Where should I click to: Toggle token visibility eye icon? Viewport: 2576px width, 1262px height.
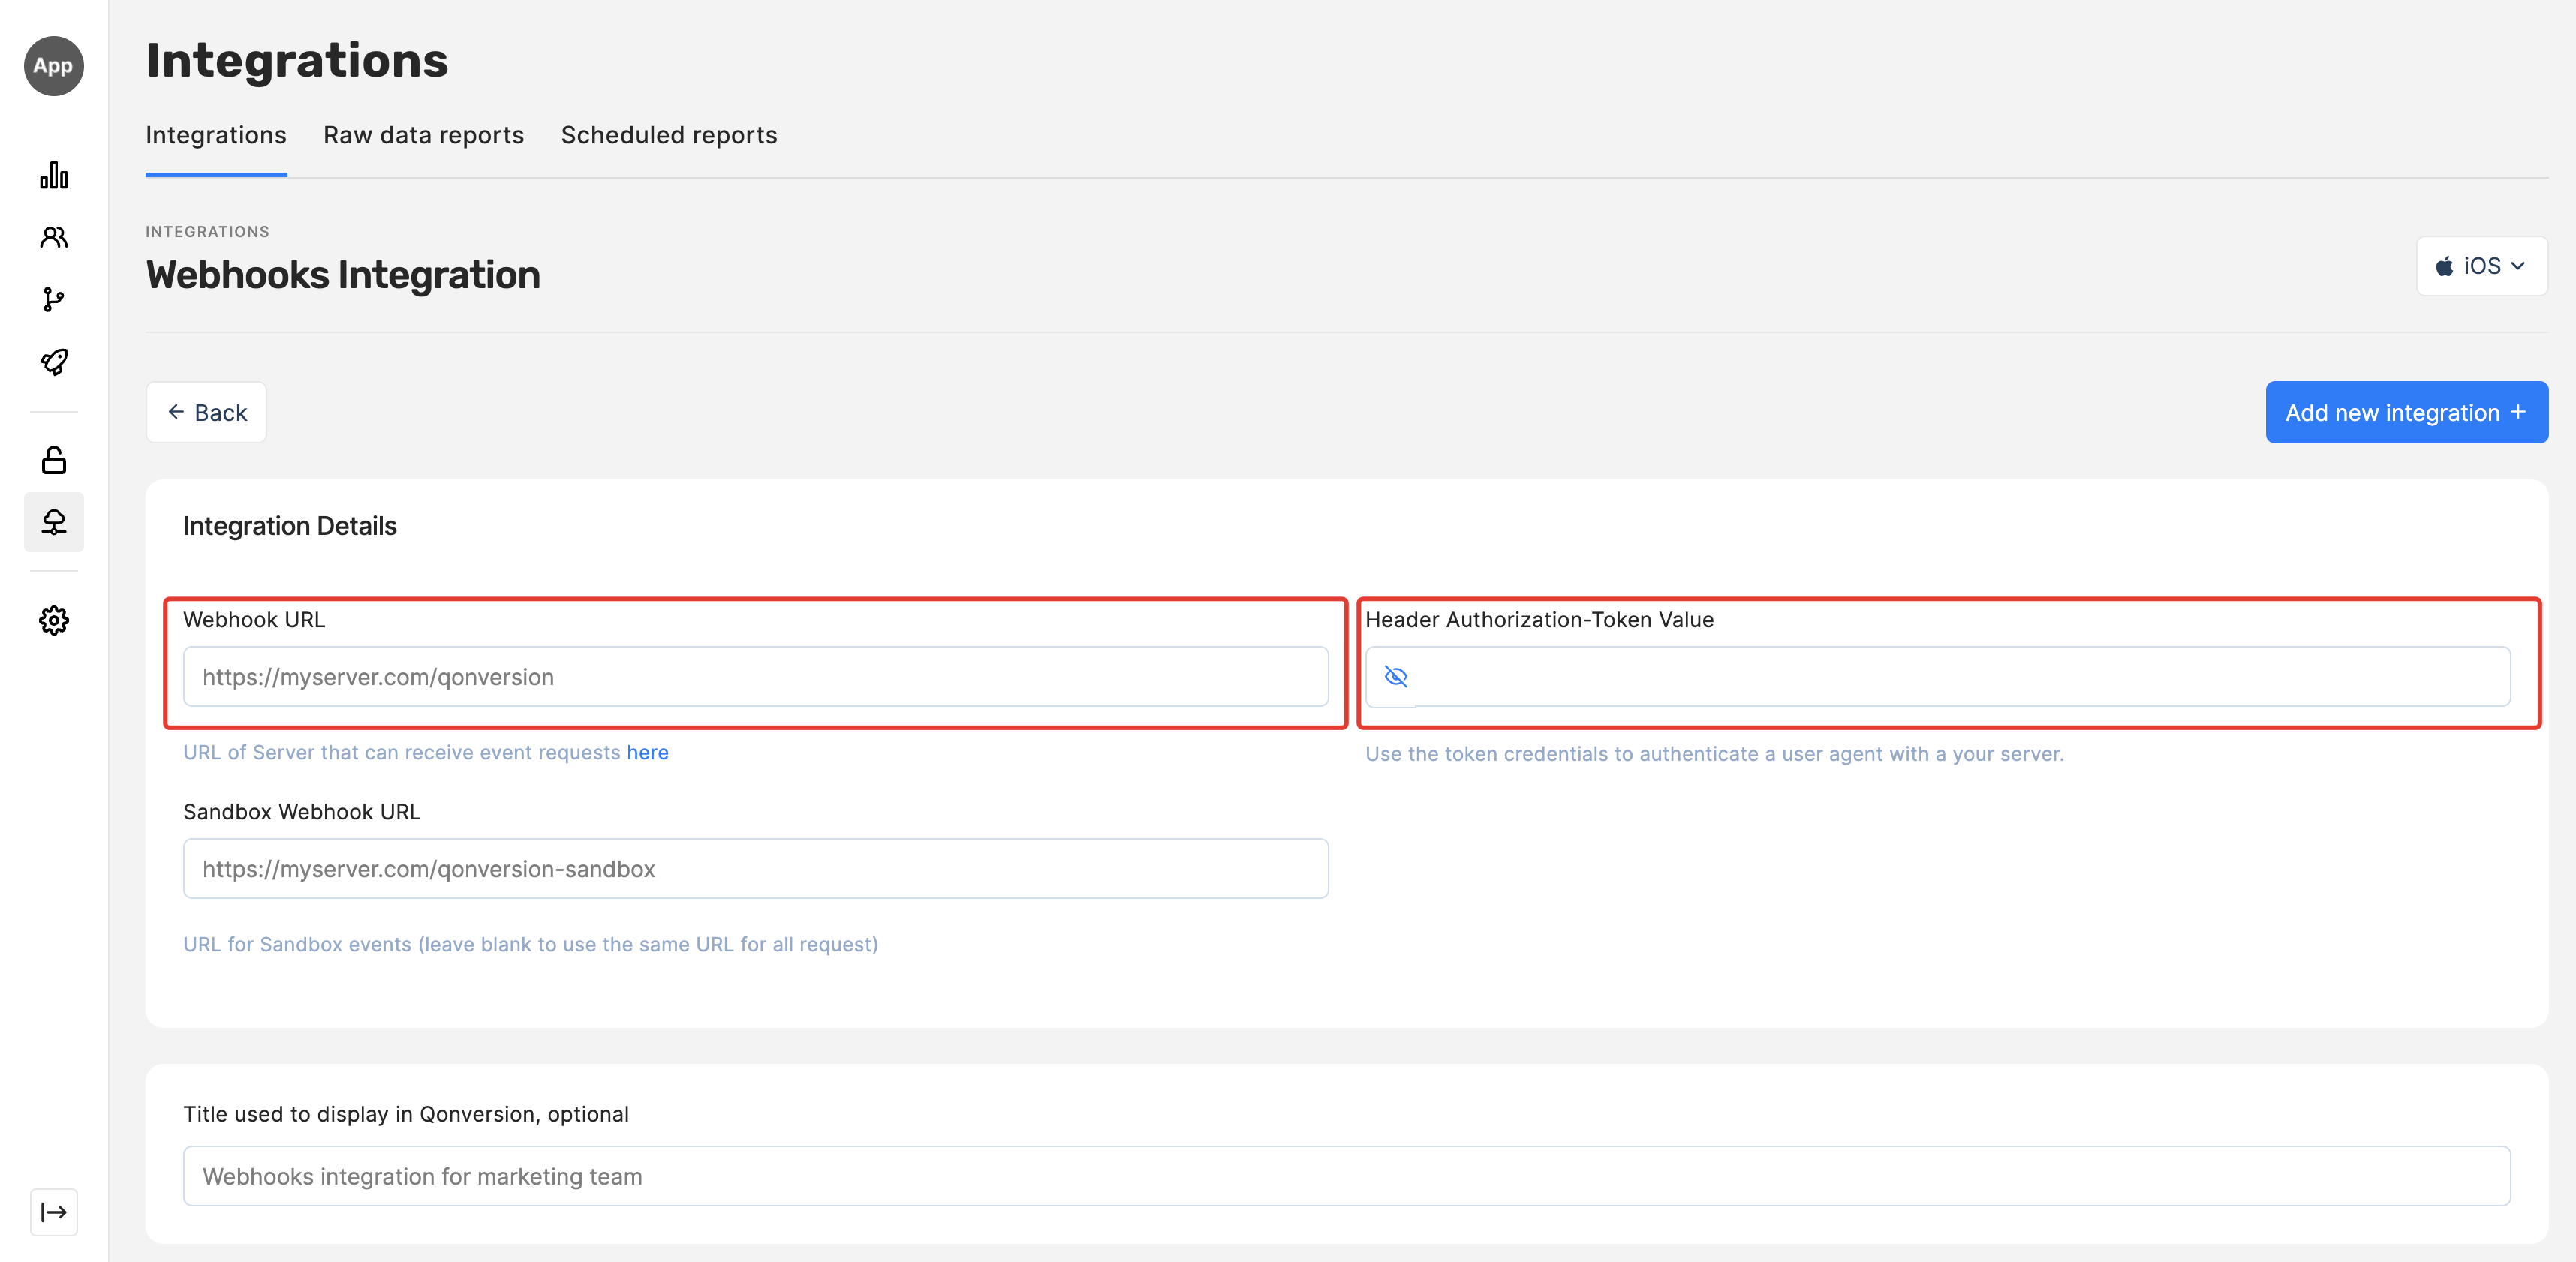(x=1396, y=677)
